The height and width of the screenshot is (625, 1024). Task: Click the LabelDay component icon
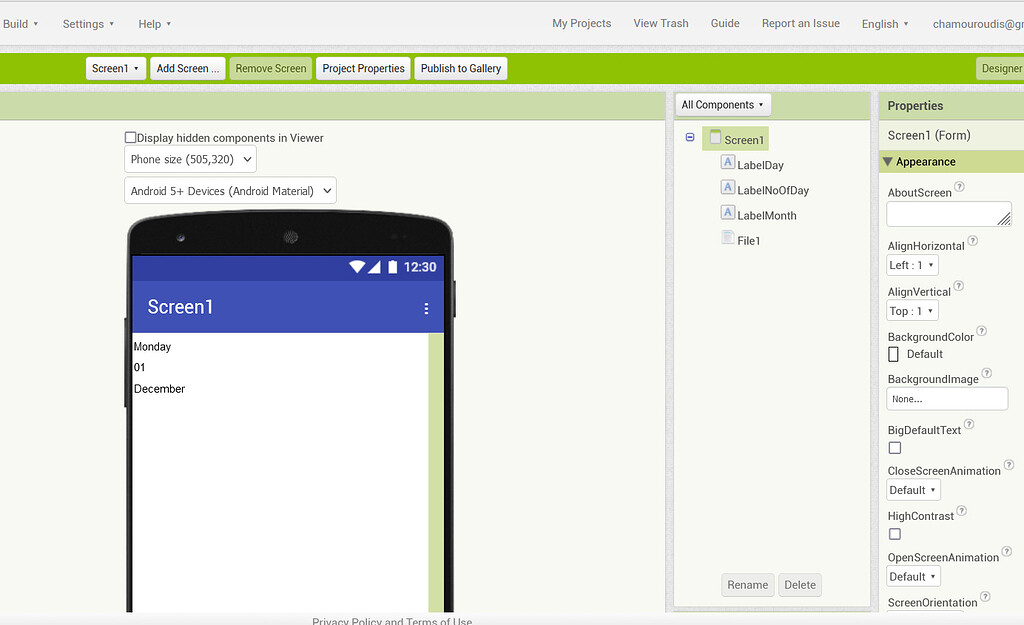(x=728, y=164)
